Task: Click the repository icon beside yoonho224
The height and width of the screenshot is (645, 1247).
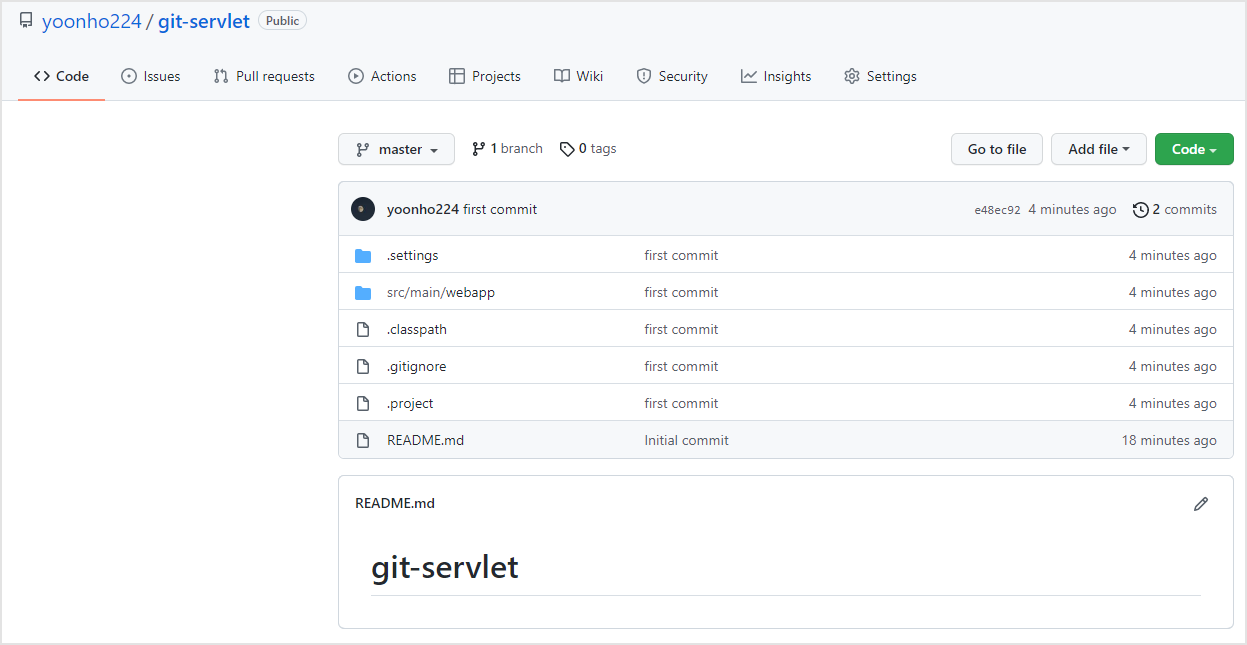Action: (x=26, y=21)
